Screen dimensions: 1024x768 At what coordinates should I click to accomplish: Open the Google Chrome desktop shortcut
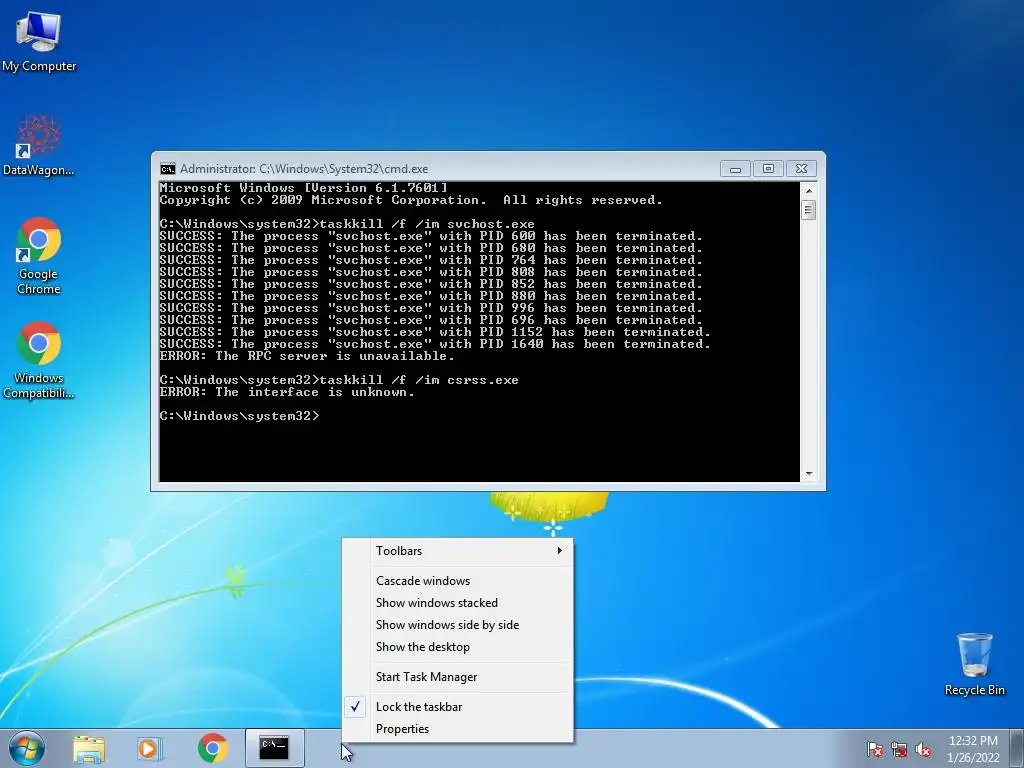coord(39,255)
